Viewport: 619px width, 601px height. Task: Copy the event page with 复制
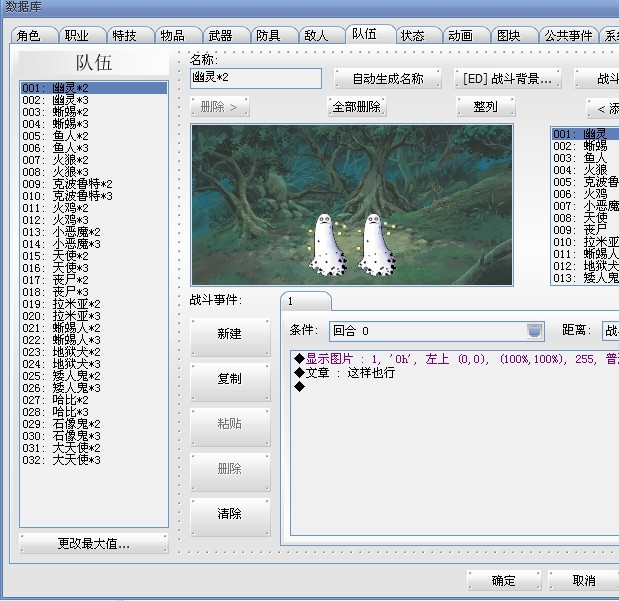point(230,382)
